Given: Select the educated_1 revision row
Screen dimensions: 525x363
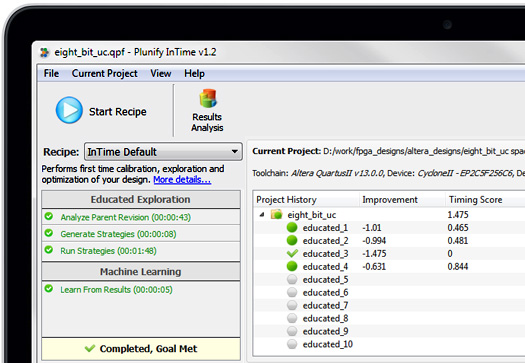Looking at the screenshot, I should 389,228.
